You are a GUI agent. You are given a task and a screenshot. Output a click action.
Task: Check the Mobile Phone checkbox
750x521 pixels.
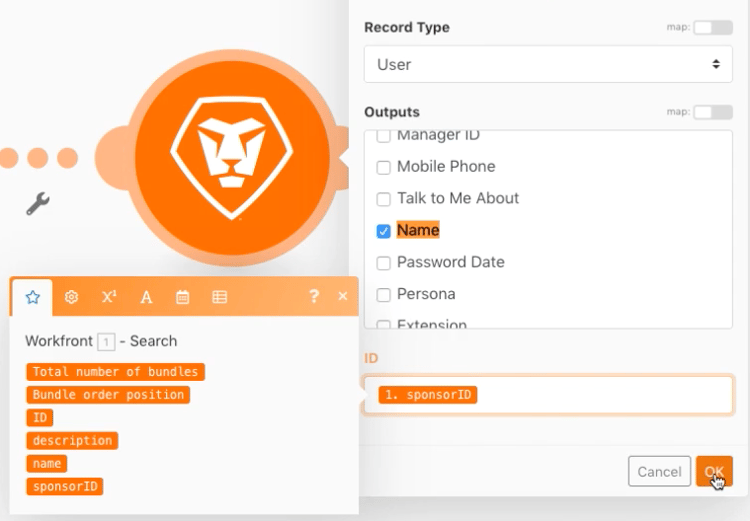(x=383, y=167)
